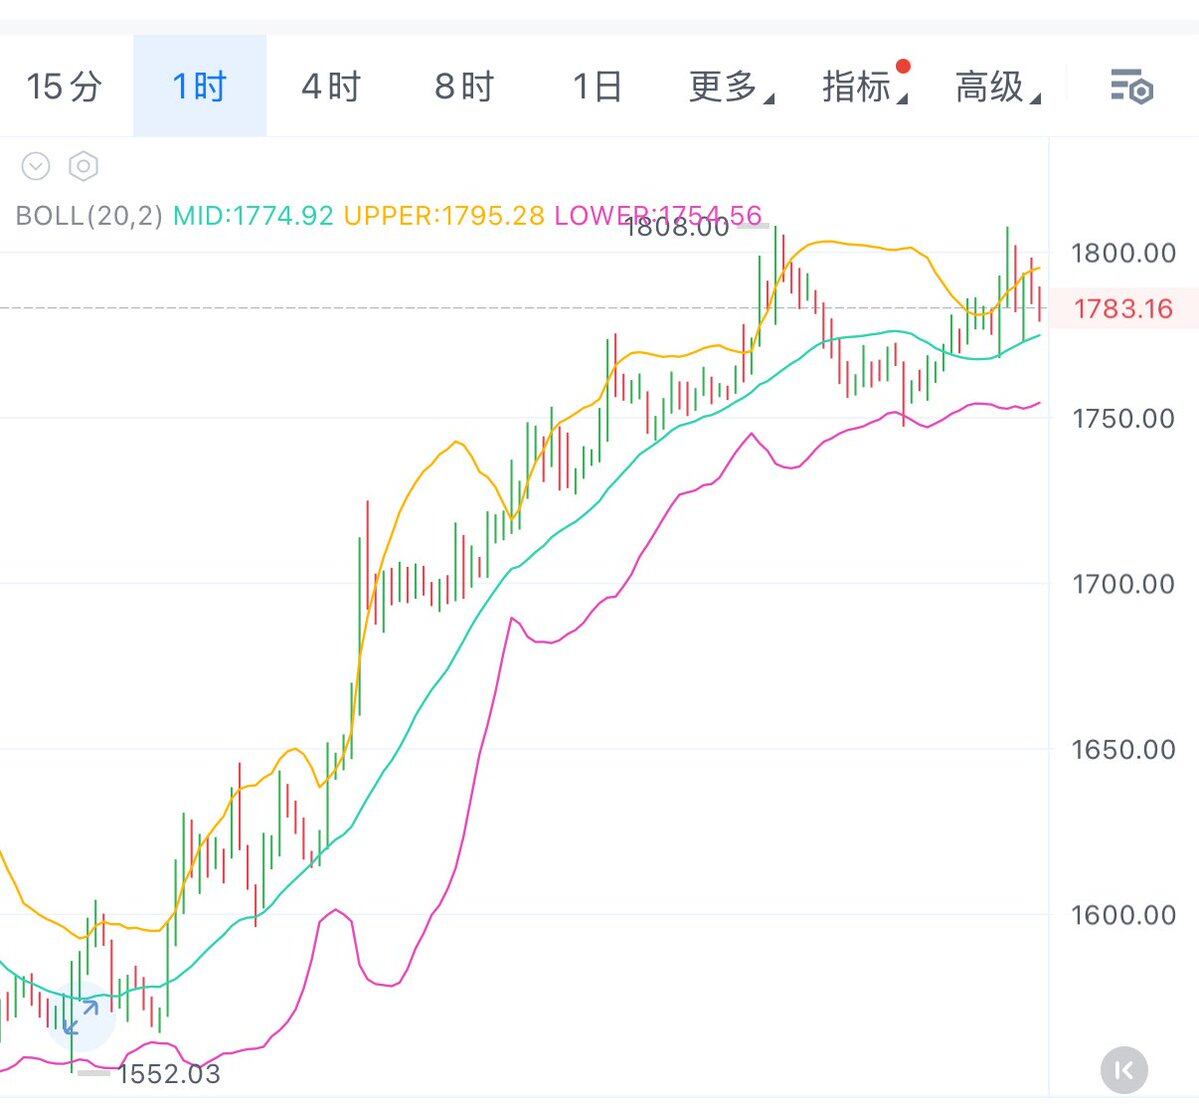This screenshot has height=1106, width=1199.
Task: Click the 1800.00 price axis label
Action: pyautogui.click(x=1123, y=252)
